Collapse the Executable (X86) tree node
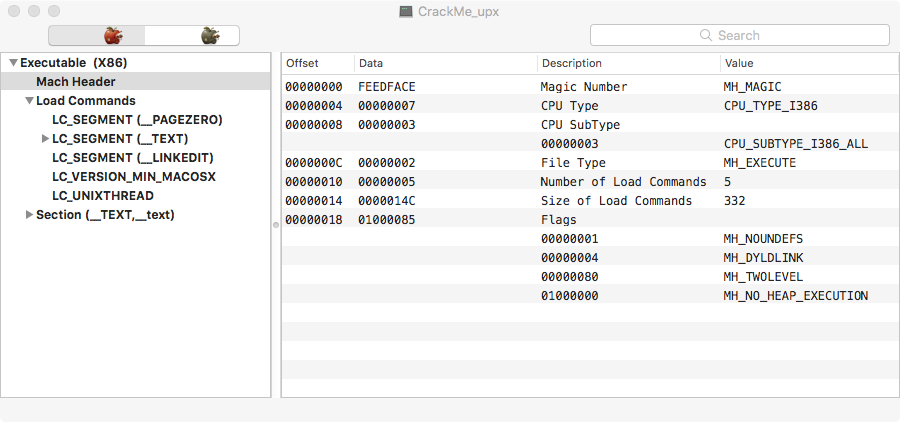 point(13,63)
